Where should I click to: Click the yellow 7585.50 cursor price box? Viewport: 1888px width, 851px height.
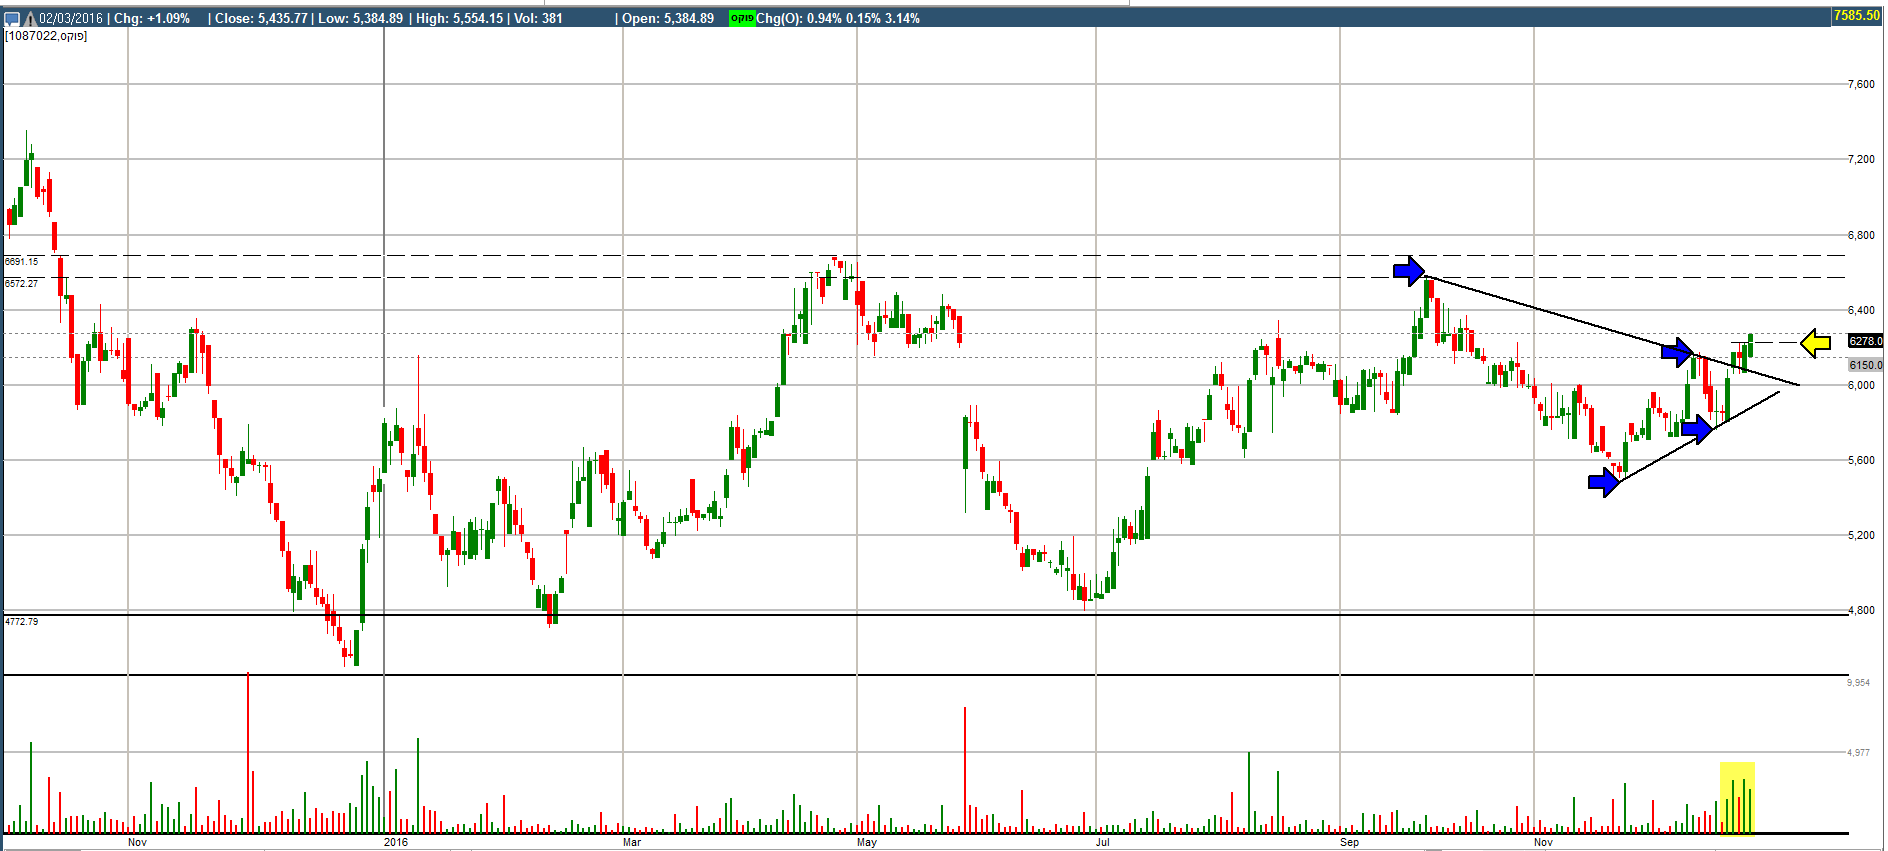pyautogui.click(x=1857, y=15)
